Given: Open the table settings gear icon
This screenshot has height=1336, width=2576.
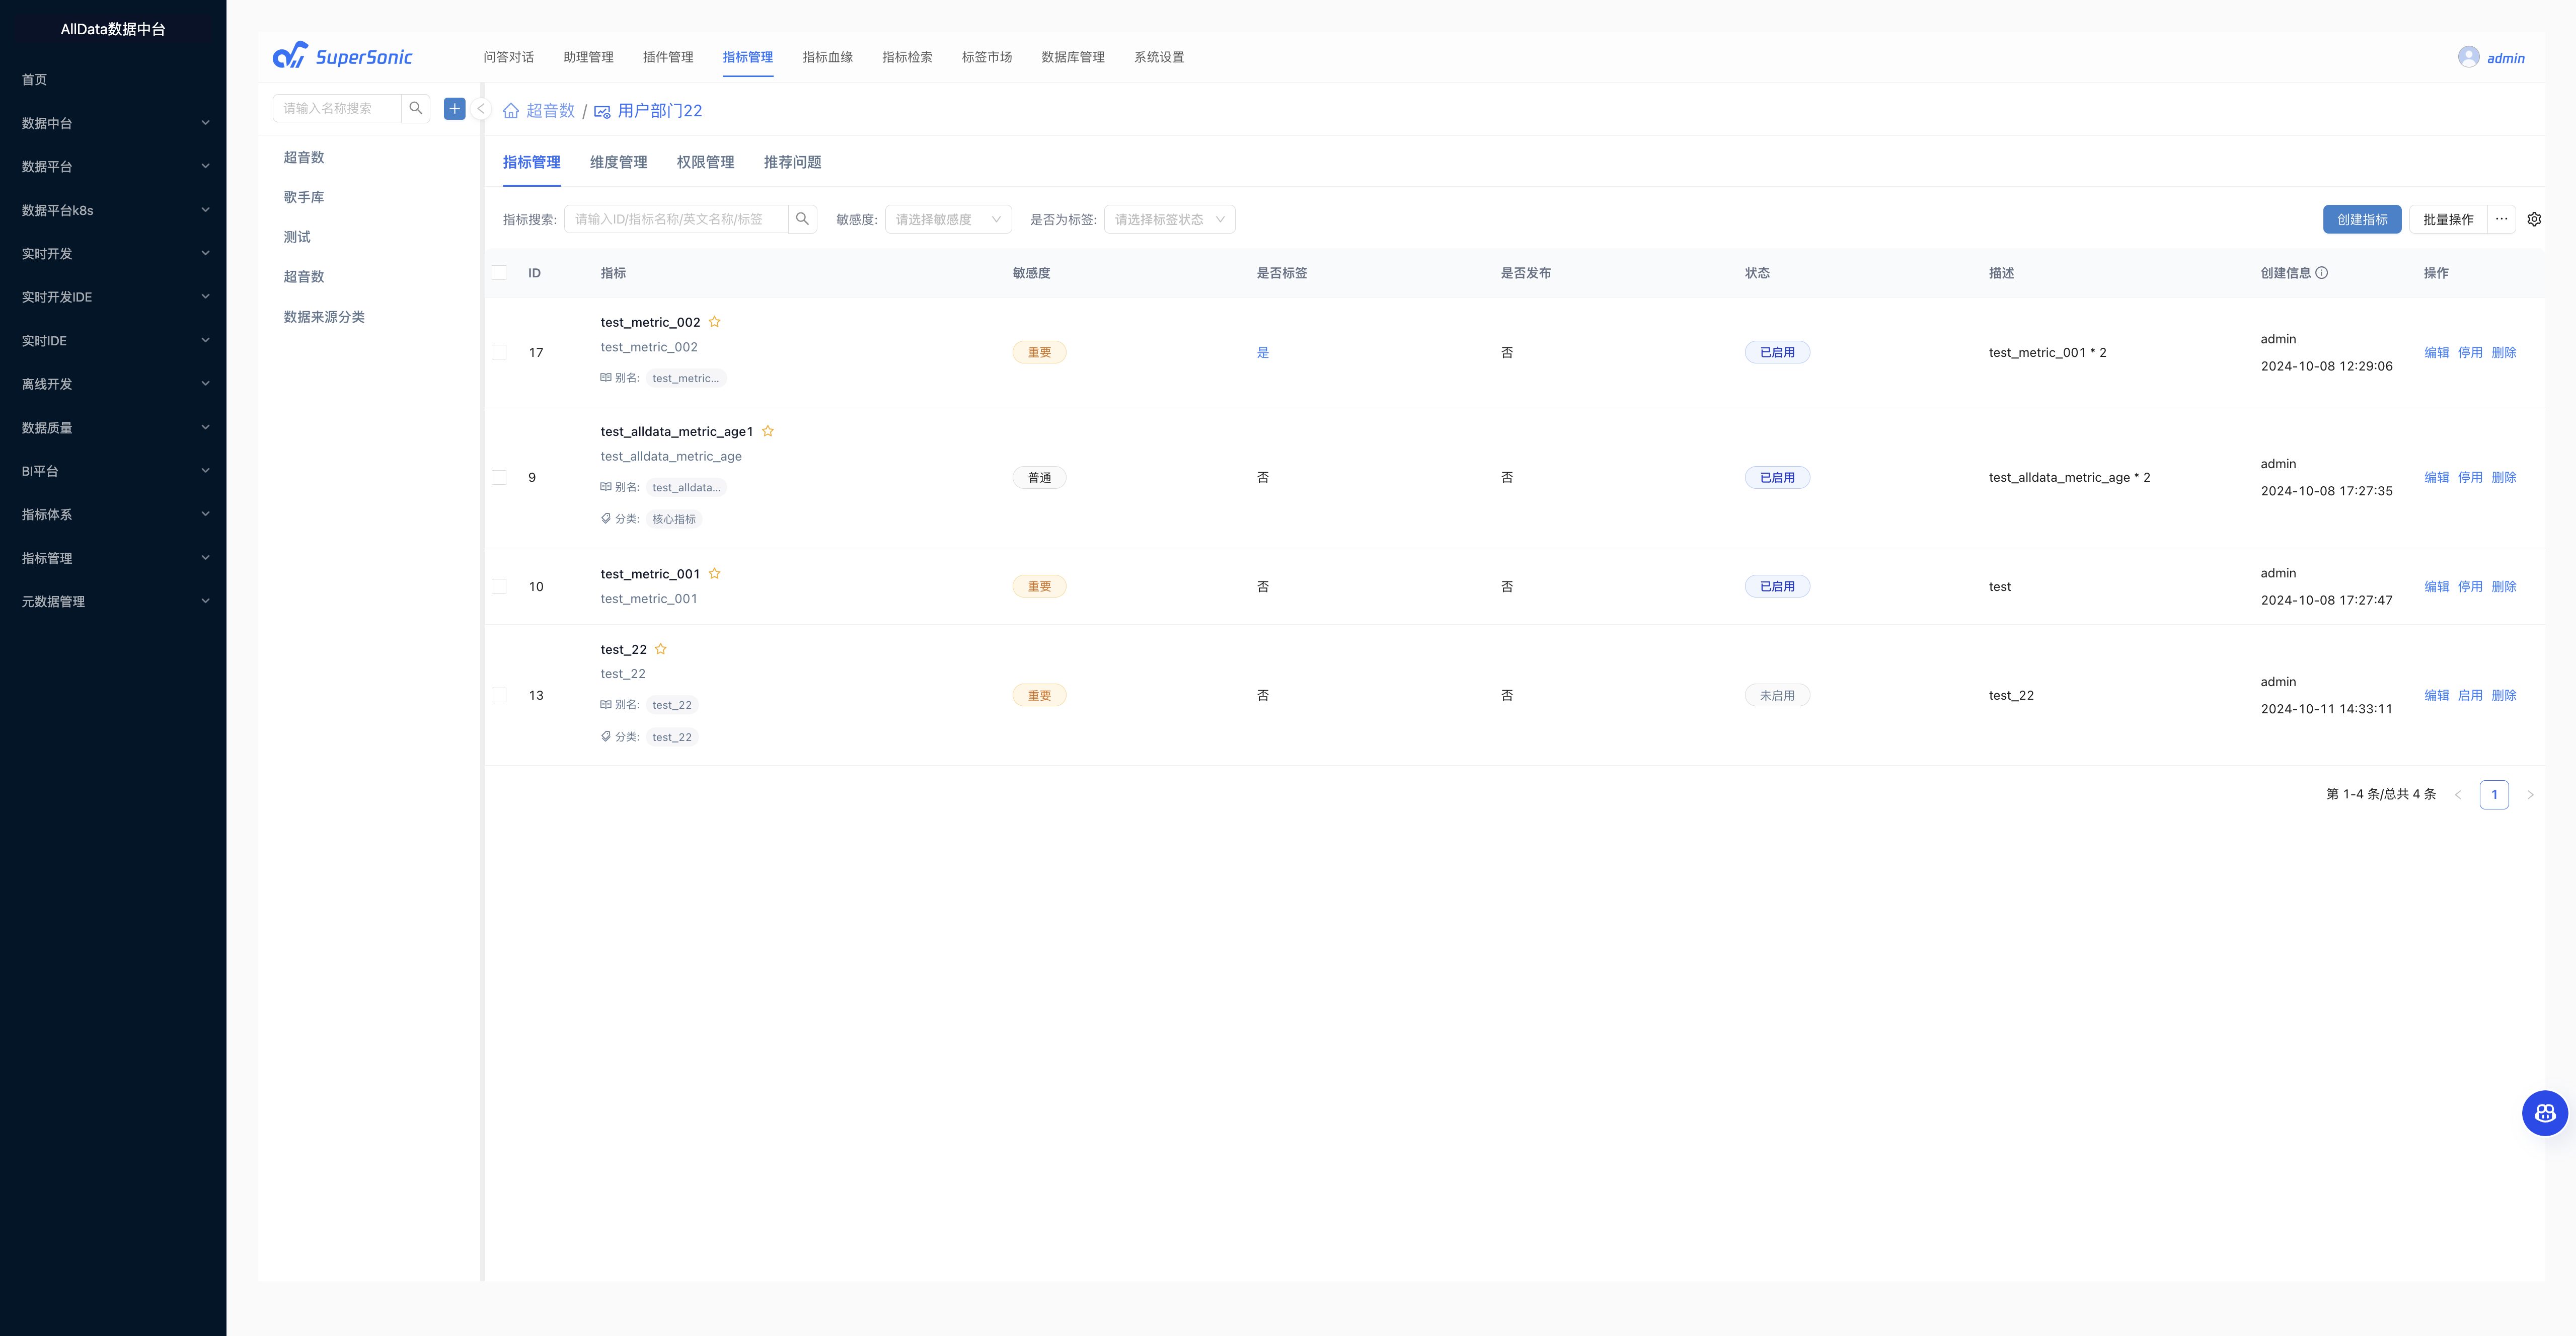Looking at the screenshot, I should [x=2534, y=219].
